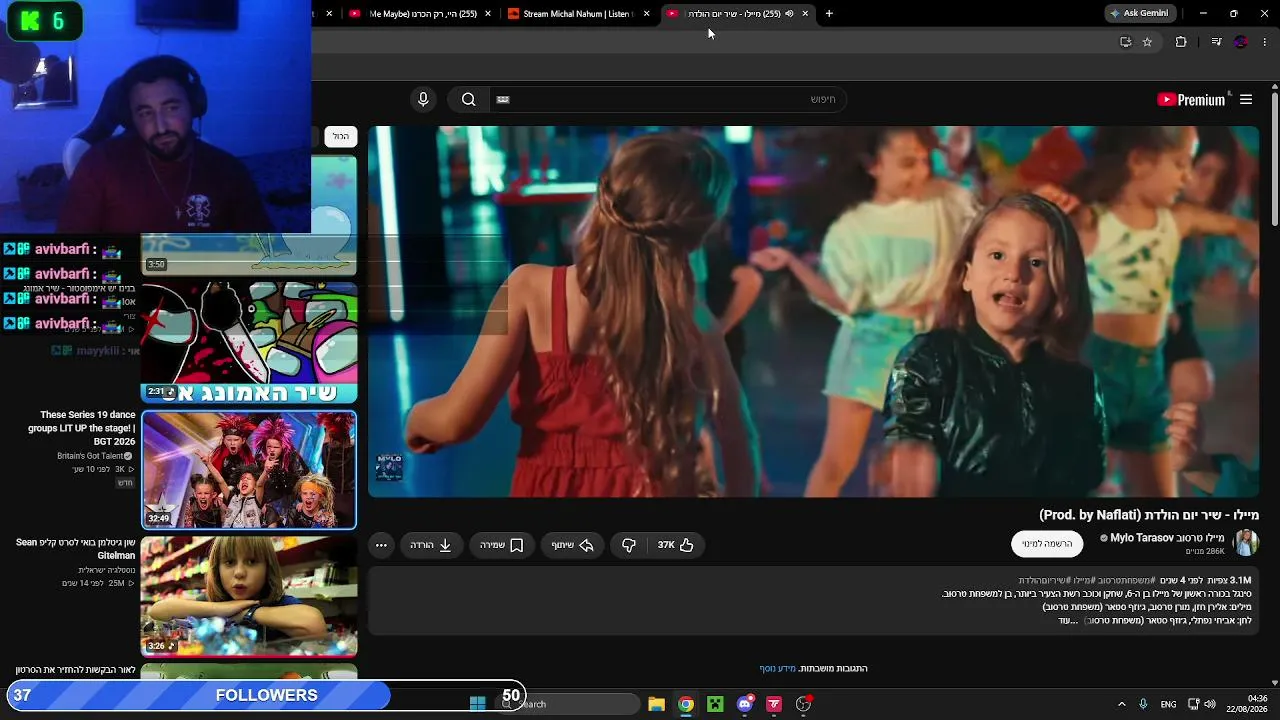Open Google Chrome from the taskbar
Image resolution: width=1280 pixels, height=720 pixels.
[686, 704]
